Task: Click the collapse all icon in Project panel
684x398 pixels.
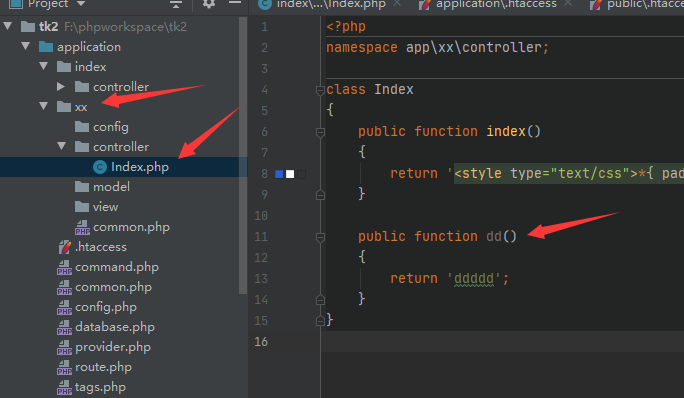Action: click(176, 3)
